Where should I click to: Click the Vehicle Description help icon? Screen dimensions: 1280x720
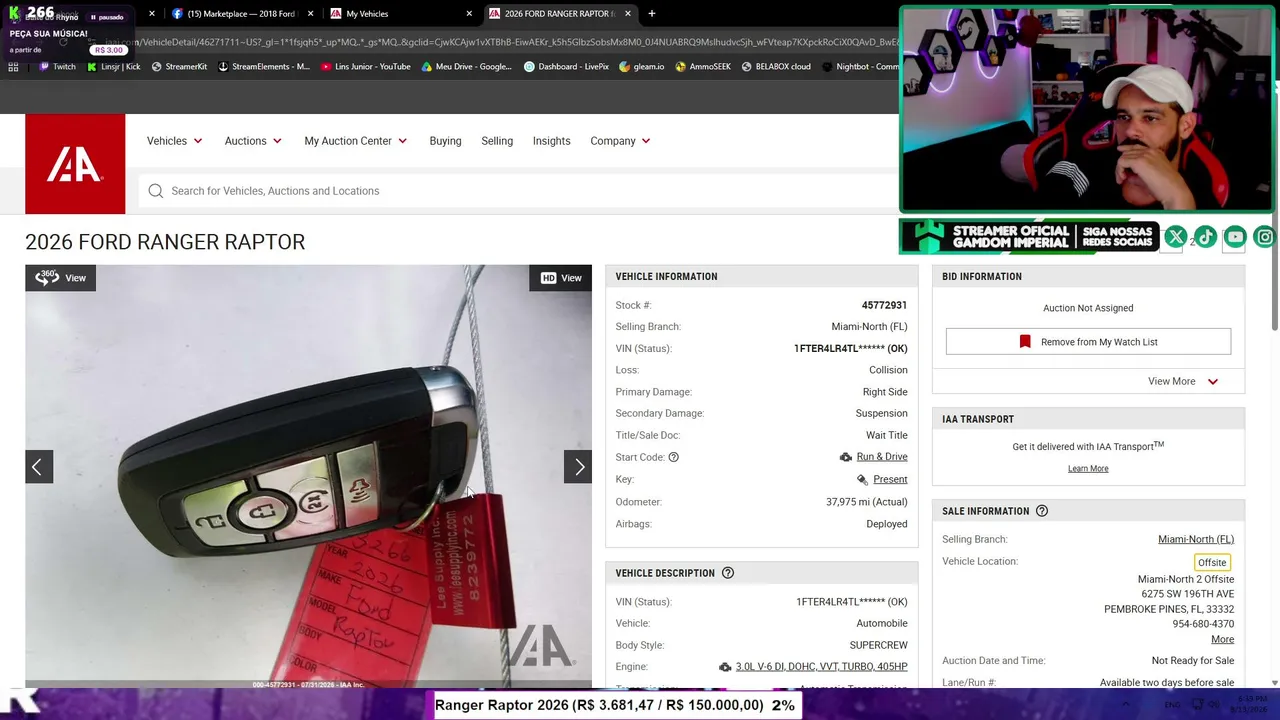[728, 573]
